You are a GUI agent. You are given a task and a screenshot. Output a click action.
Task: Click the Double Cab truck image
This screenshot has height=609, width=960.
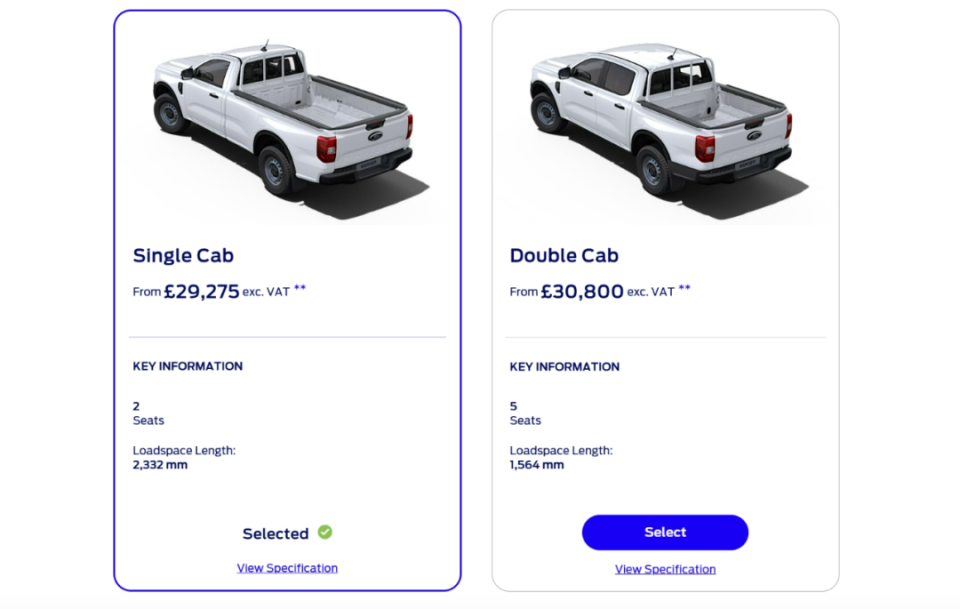(661, 127)
